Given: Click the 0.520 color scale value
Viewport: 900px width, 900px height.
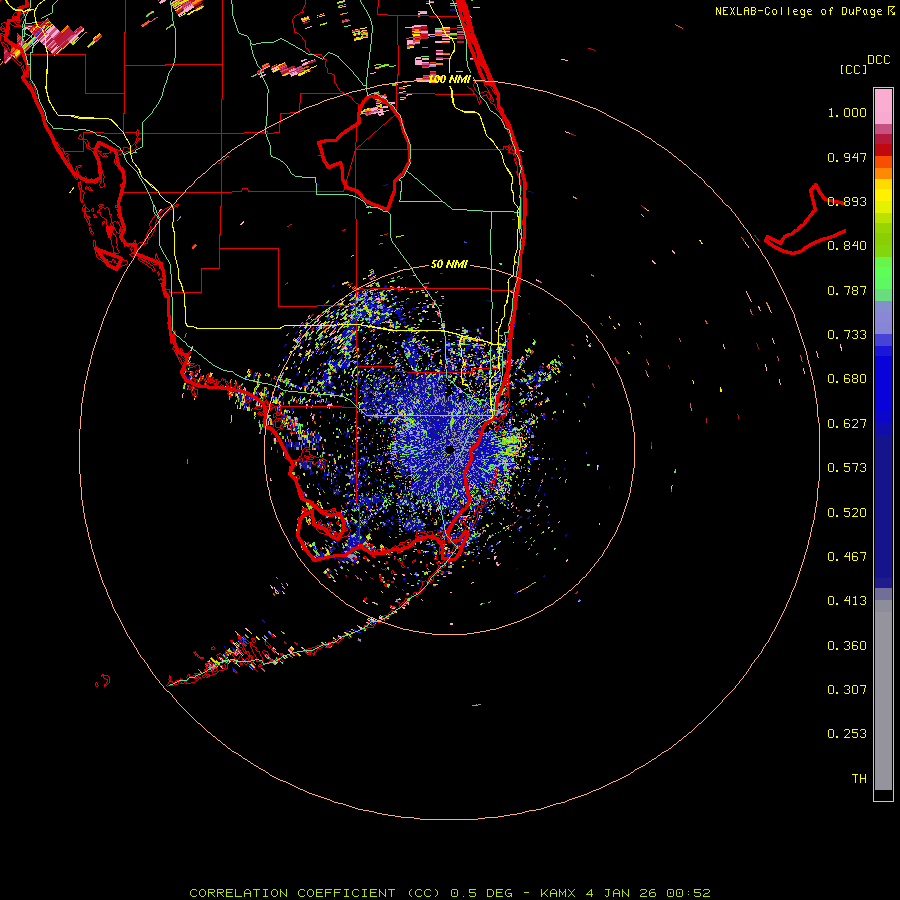Looking at the screenshot, I should 847,513.
